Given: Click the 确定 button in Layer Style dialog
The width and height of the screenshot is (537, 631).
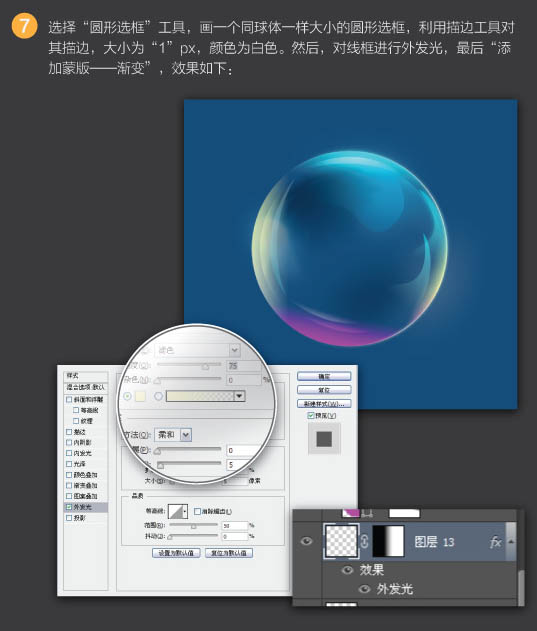Looking at the screenshot, I should pos(324,376).
